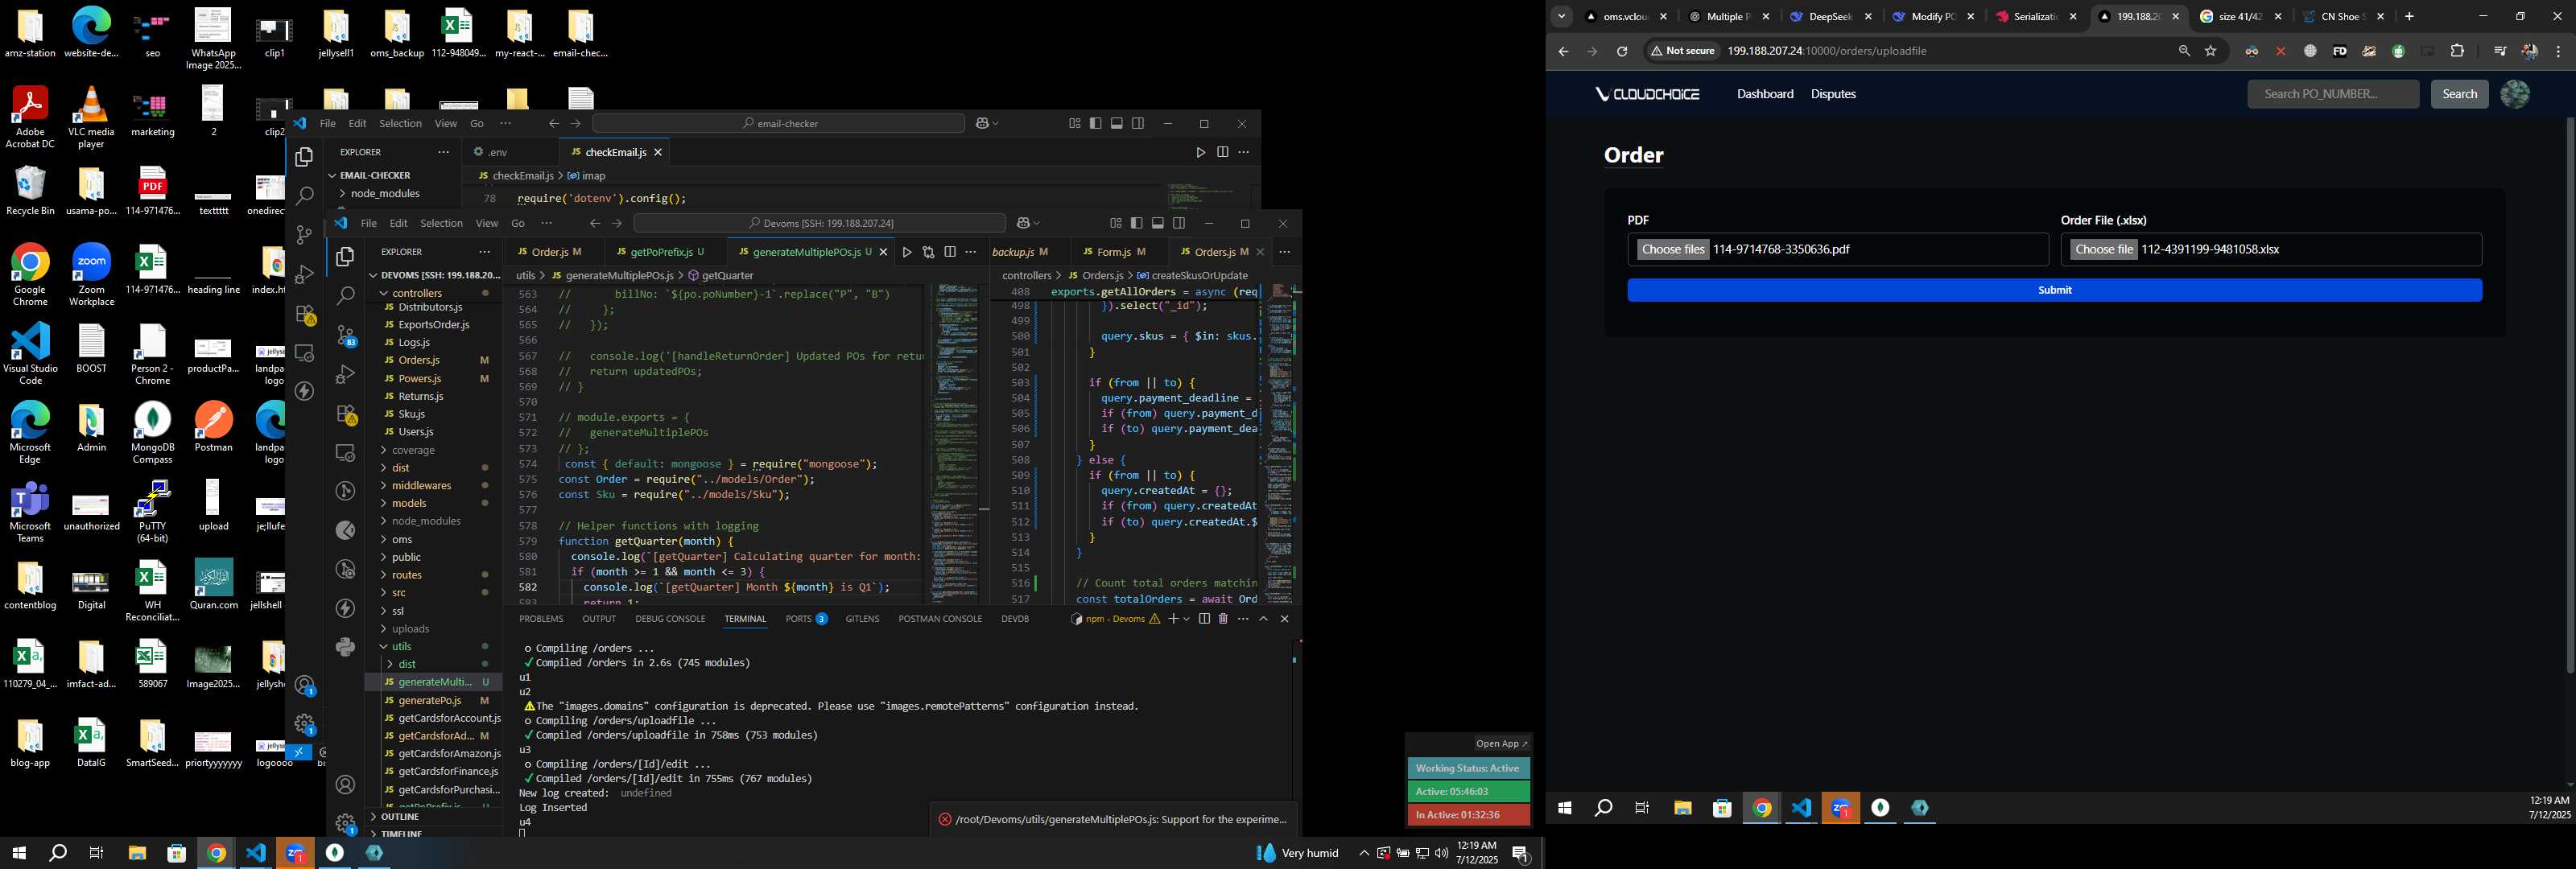The image size is (2576, 869).
Task: Split the generateMultiplePOs.js editor right
Action: pyautogui.click(x=950, y=252)
